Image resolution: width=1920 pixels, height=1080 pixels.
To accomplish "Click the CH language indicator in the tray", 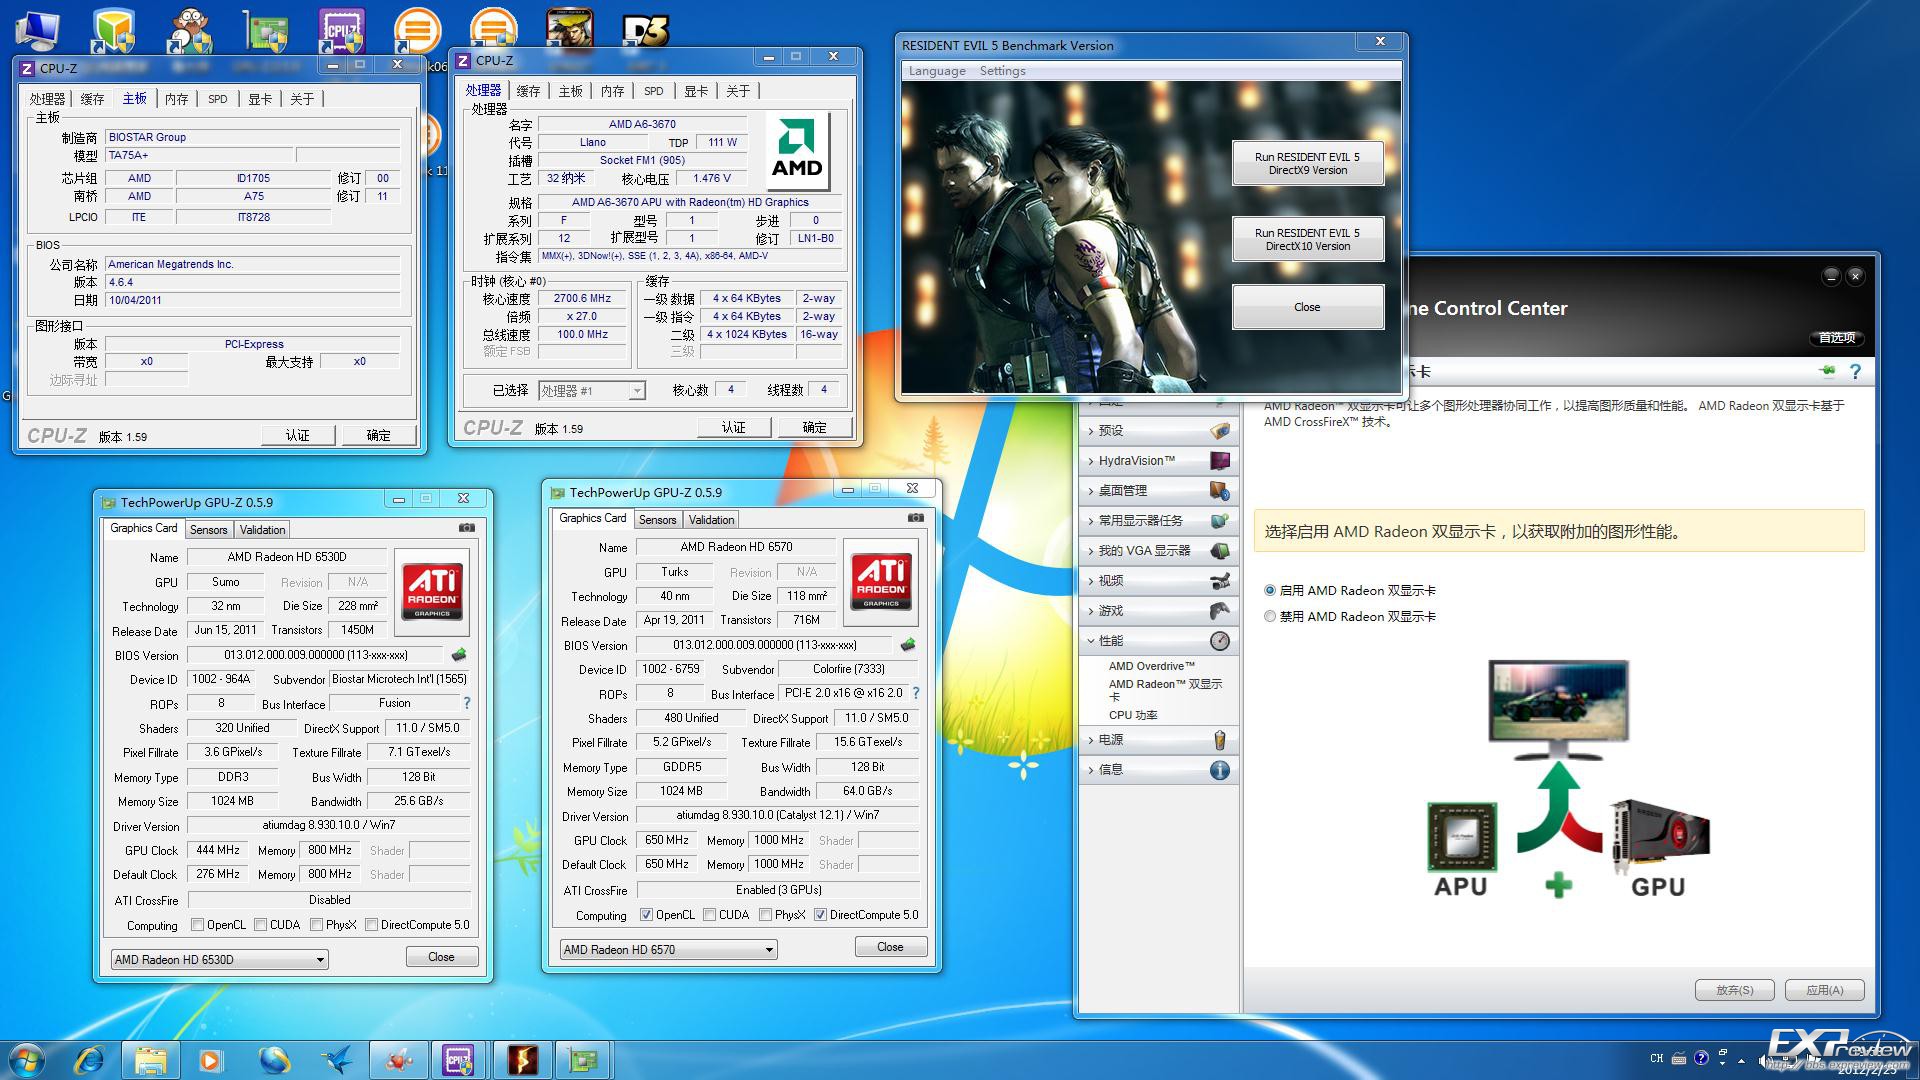I will (x=1657, y=1058).
